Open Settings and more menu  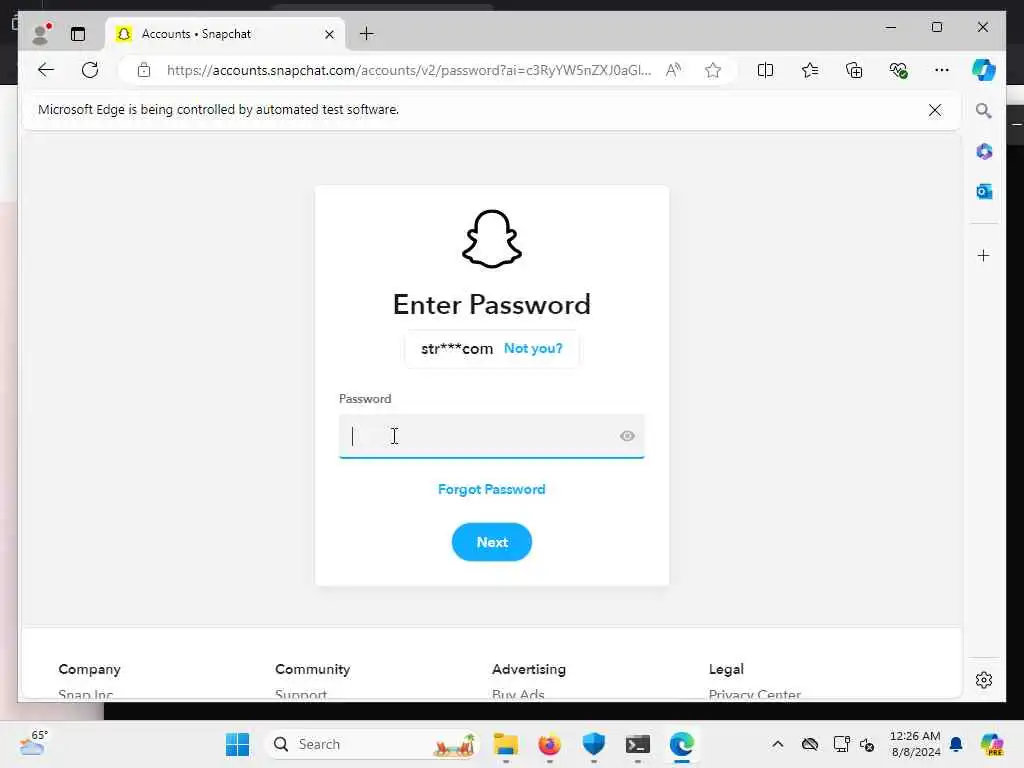(x=942, y=70)
